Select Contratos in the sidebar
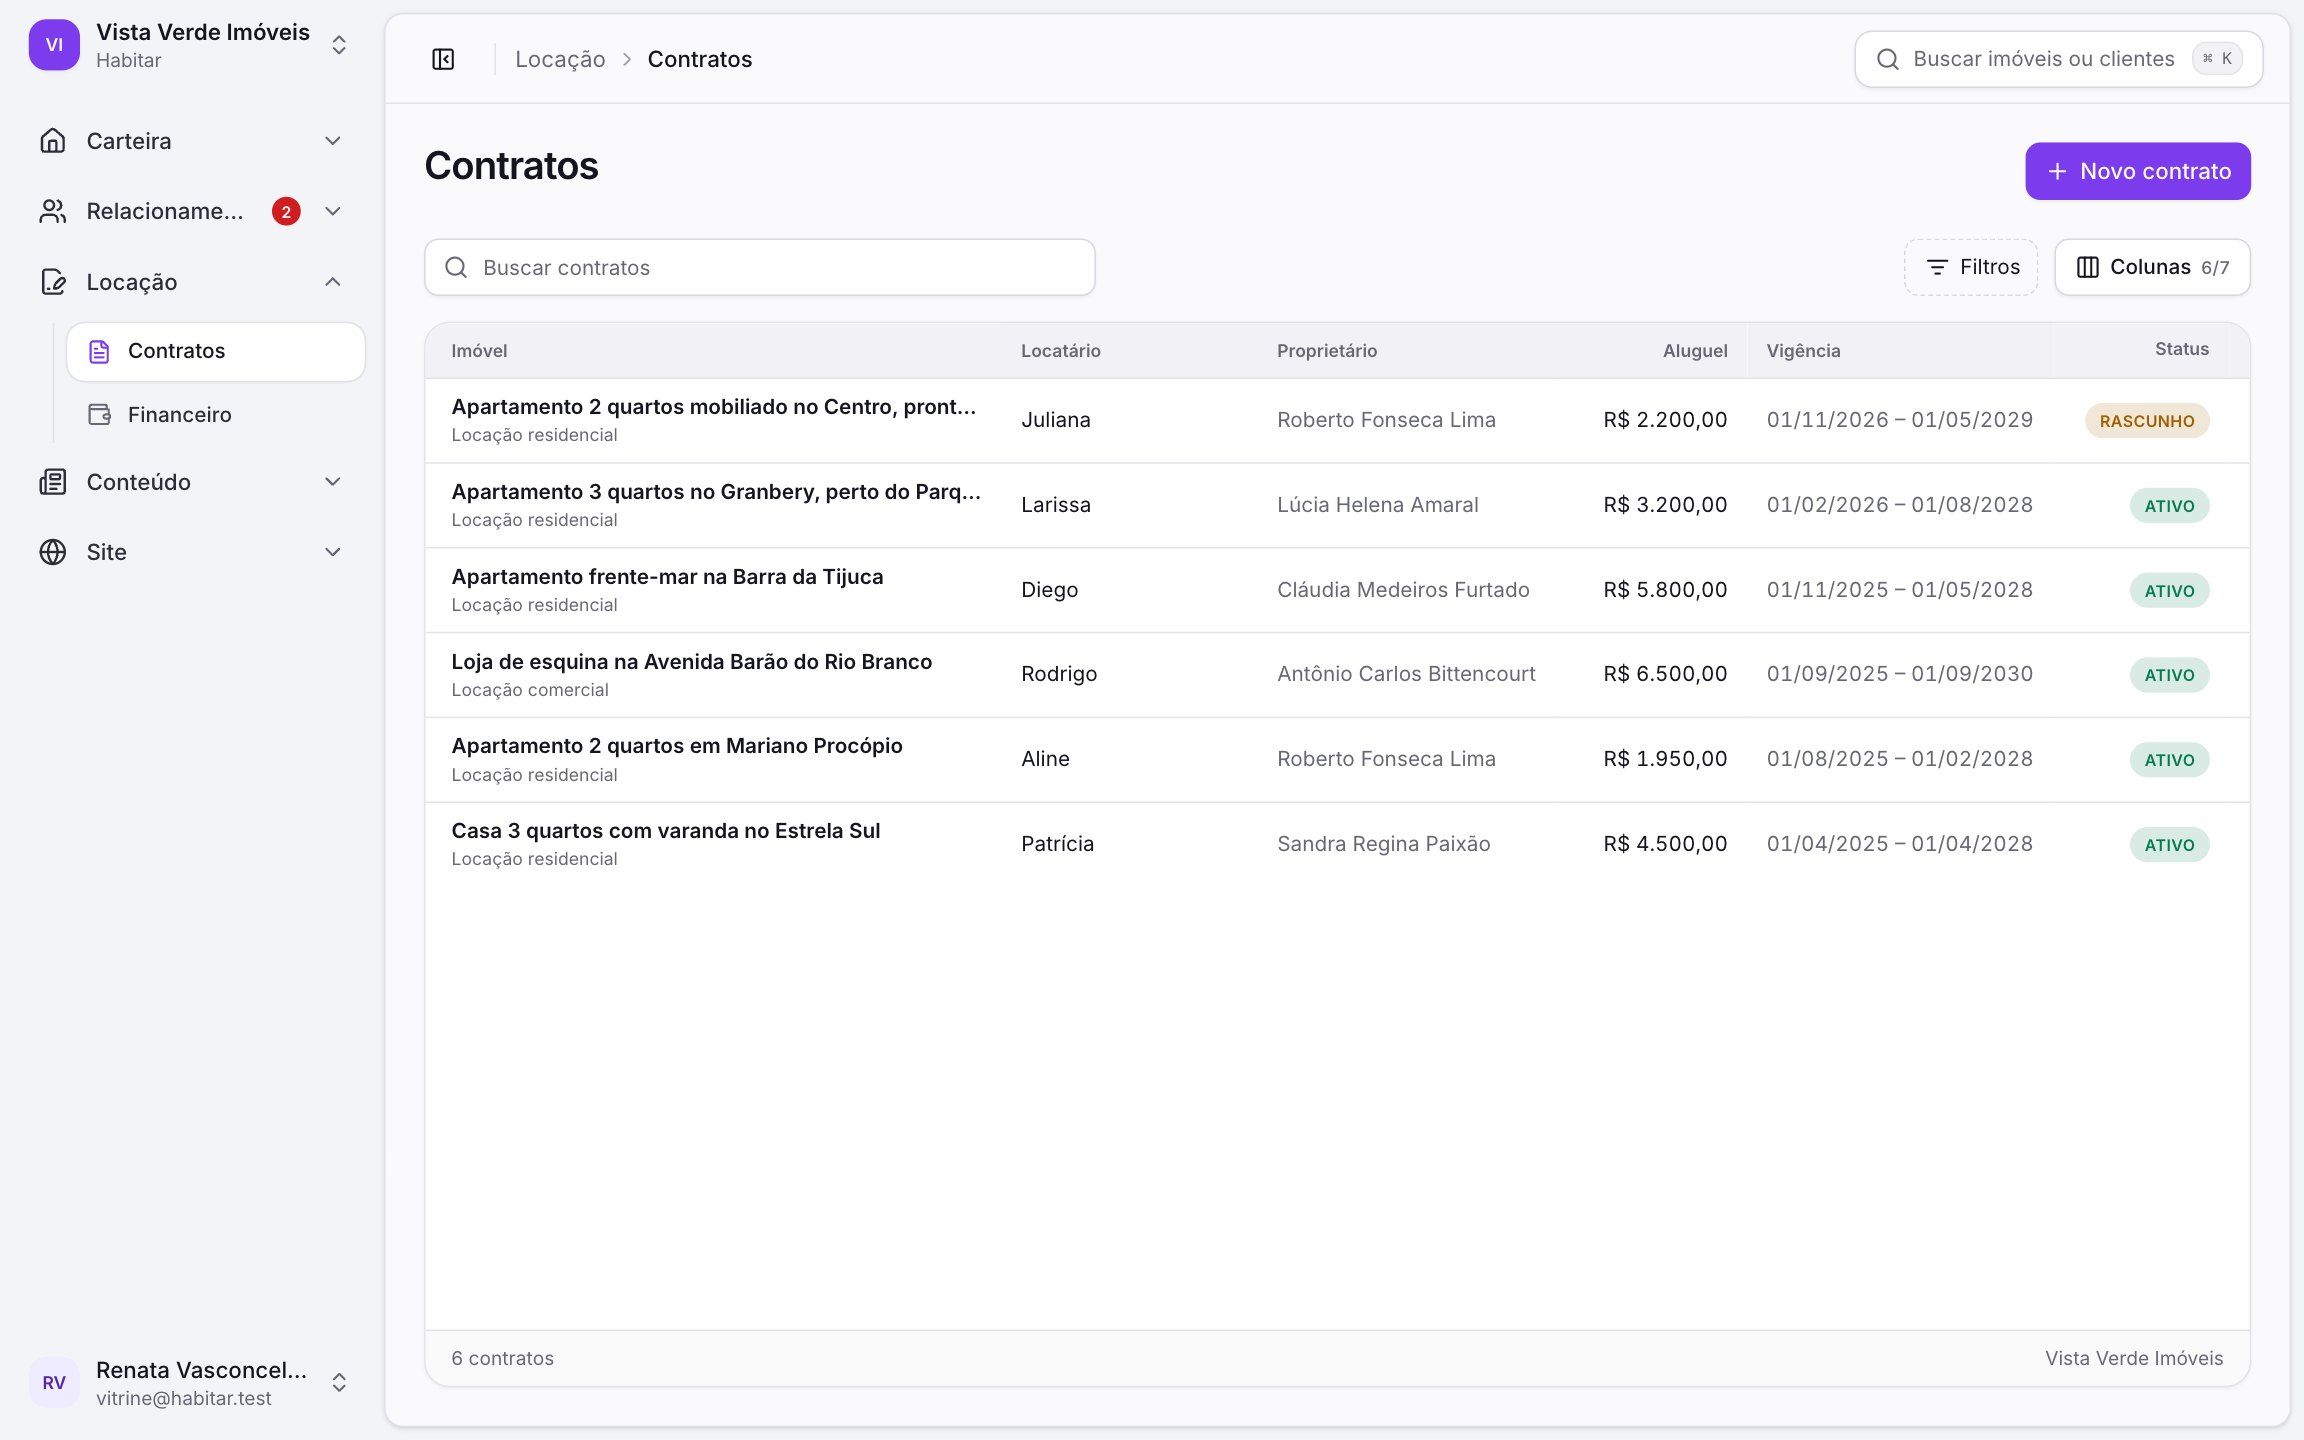2304x1440 pixels. click(x=216, y=351)
